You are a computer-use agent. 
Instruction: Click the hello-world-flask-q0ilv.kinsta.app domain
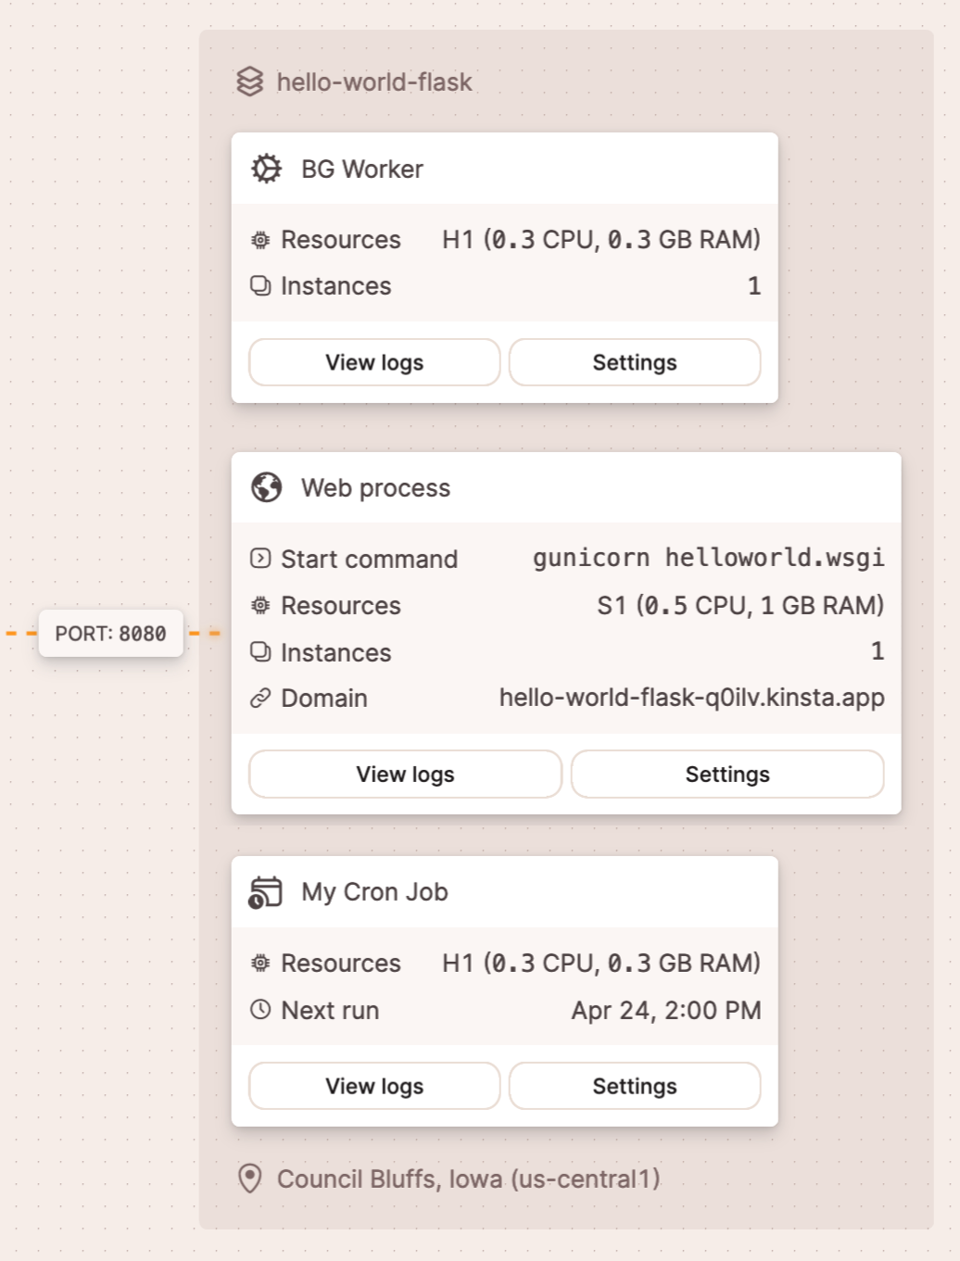coord(691,698)
